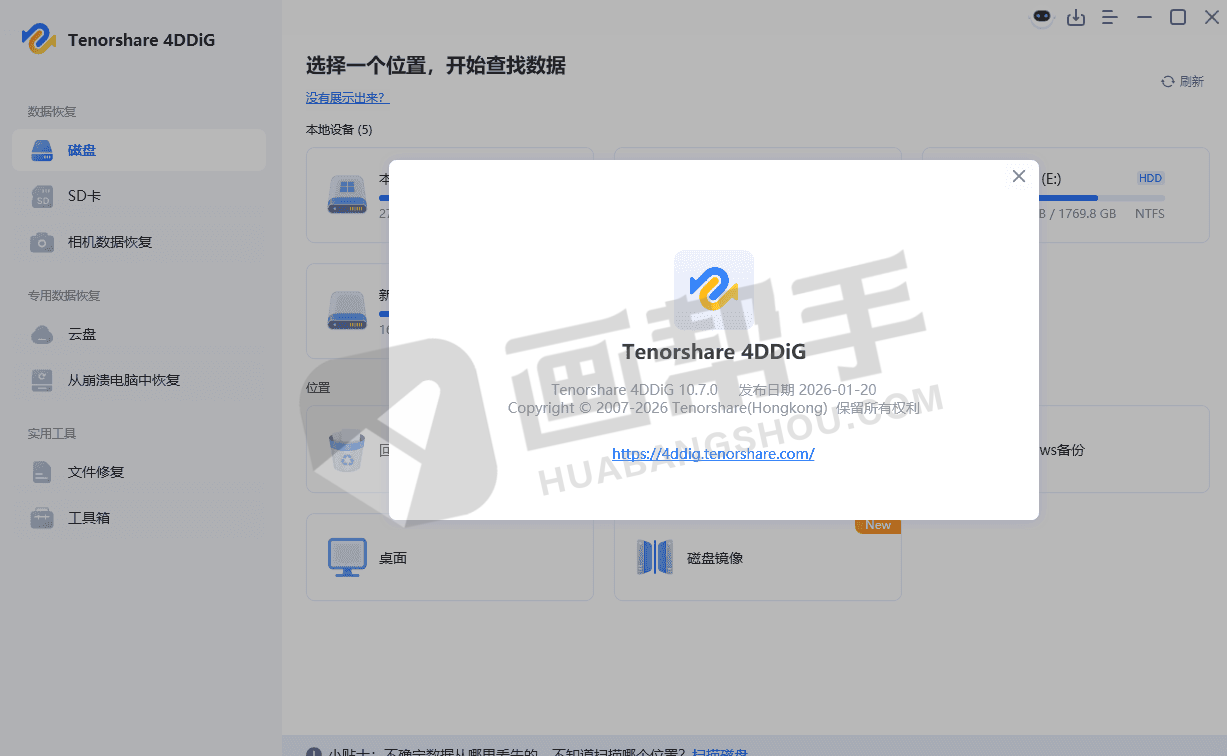Image resolution: width=1227 pixels, height=756 pixels.
Task: Click the 4DDiG logo in the About dialog
Action: point(714,290)
